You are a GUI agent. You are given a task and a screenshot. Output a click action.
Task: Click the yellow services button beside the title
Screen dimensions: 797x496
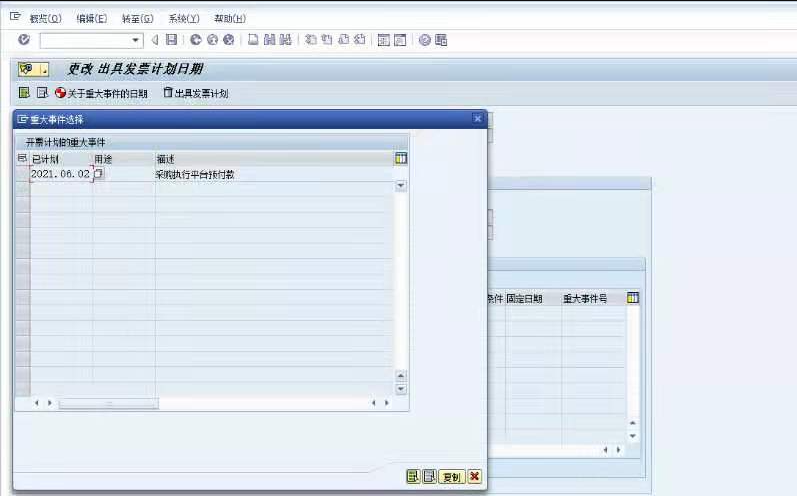click(x=34, y=69)
